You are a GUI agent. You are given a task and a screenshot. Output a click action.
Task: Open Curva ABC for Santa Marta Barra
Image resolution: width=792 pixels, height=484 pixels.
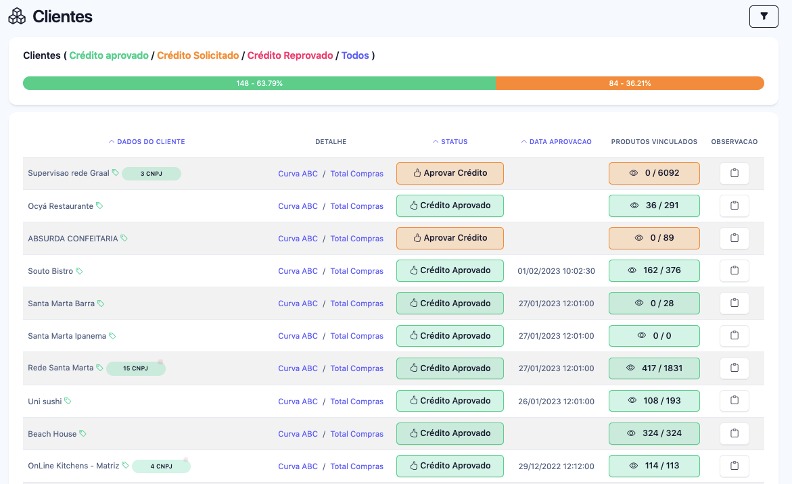coord(297,303)
